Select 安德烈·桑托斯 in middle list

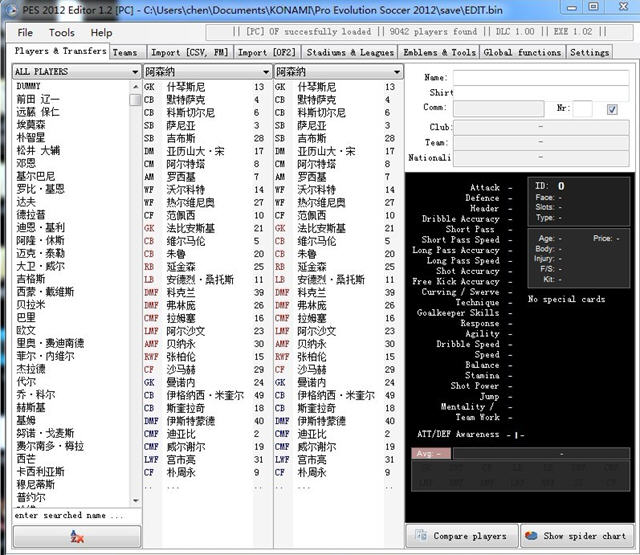click(x=207, y=280)
